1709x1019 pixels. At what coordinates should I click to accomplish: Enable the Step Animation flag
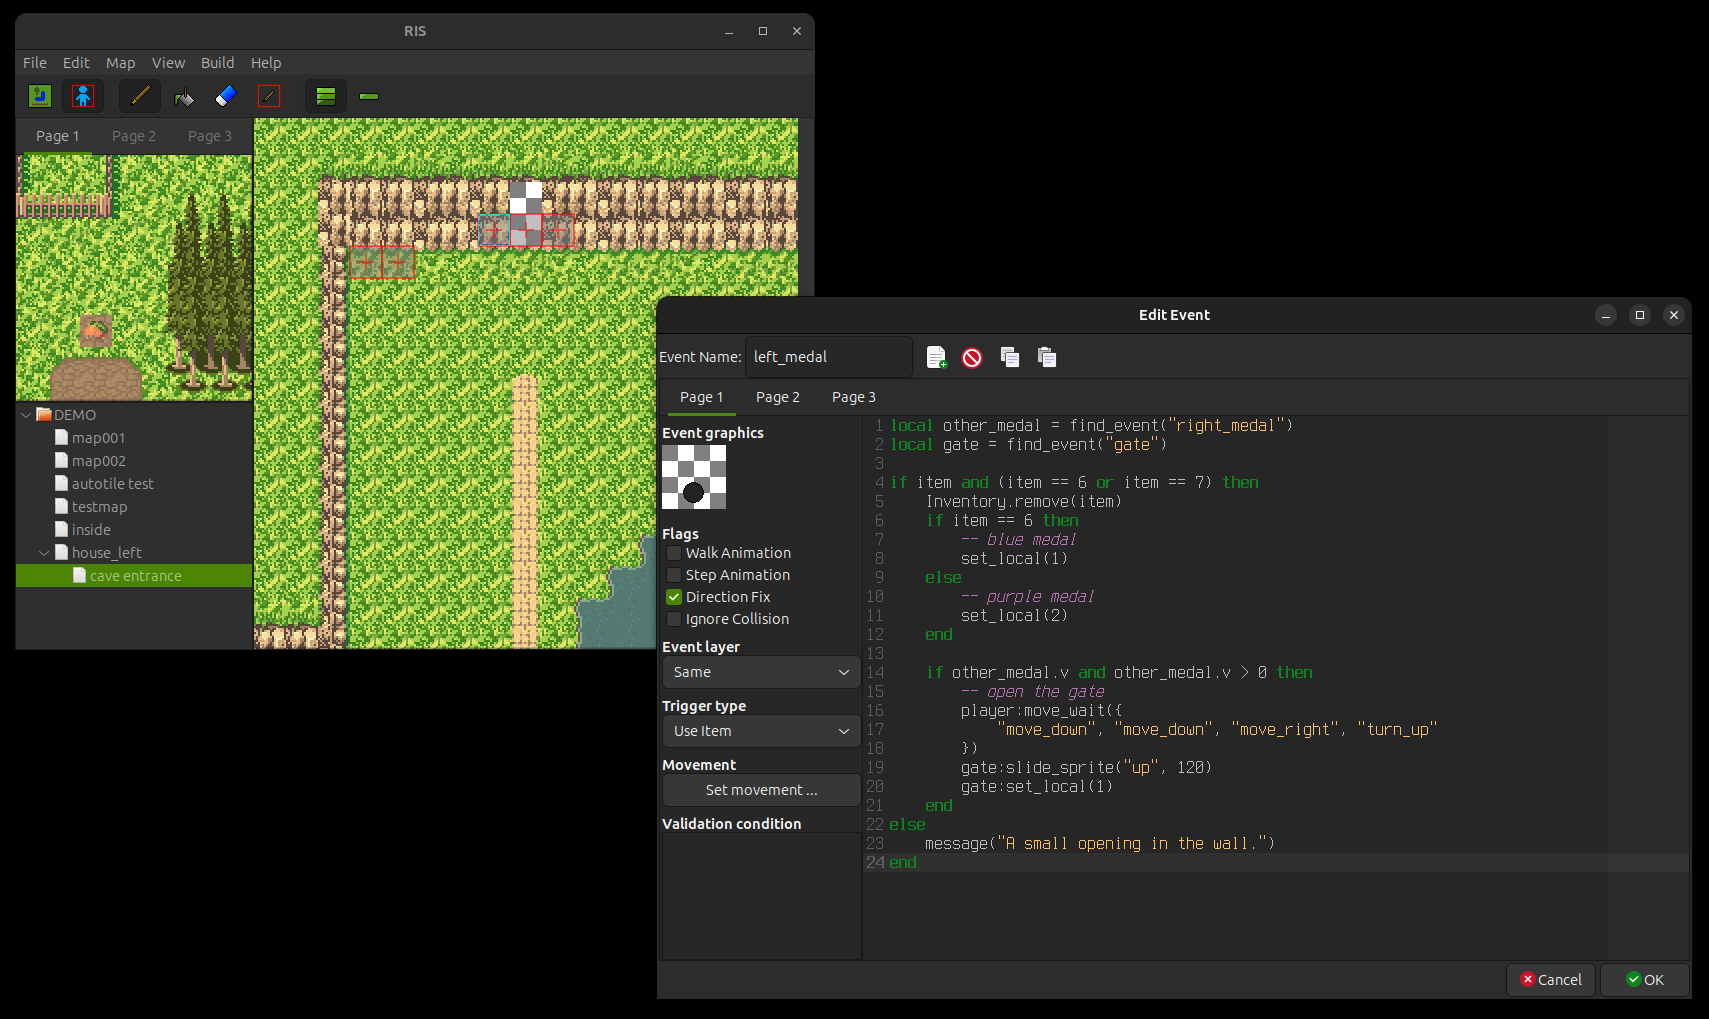674,575
